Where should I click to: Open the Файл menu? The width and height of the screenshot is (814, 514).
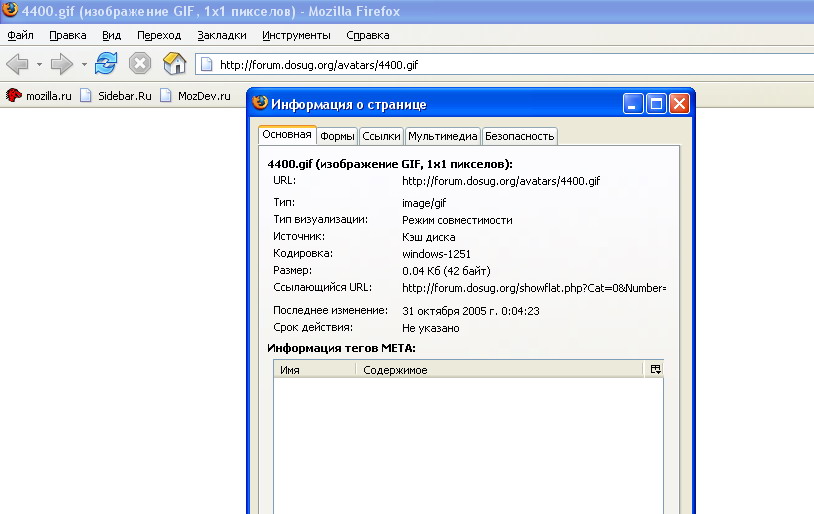[x=21, y=35]
